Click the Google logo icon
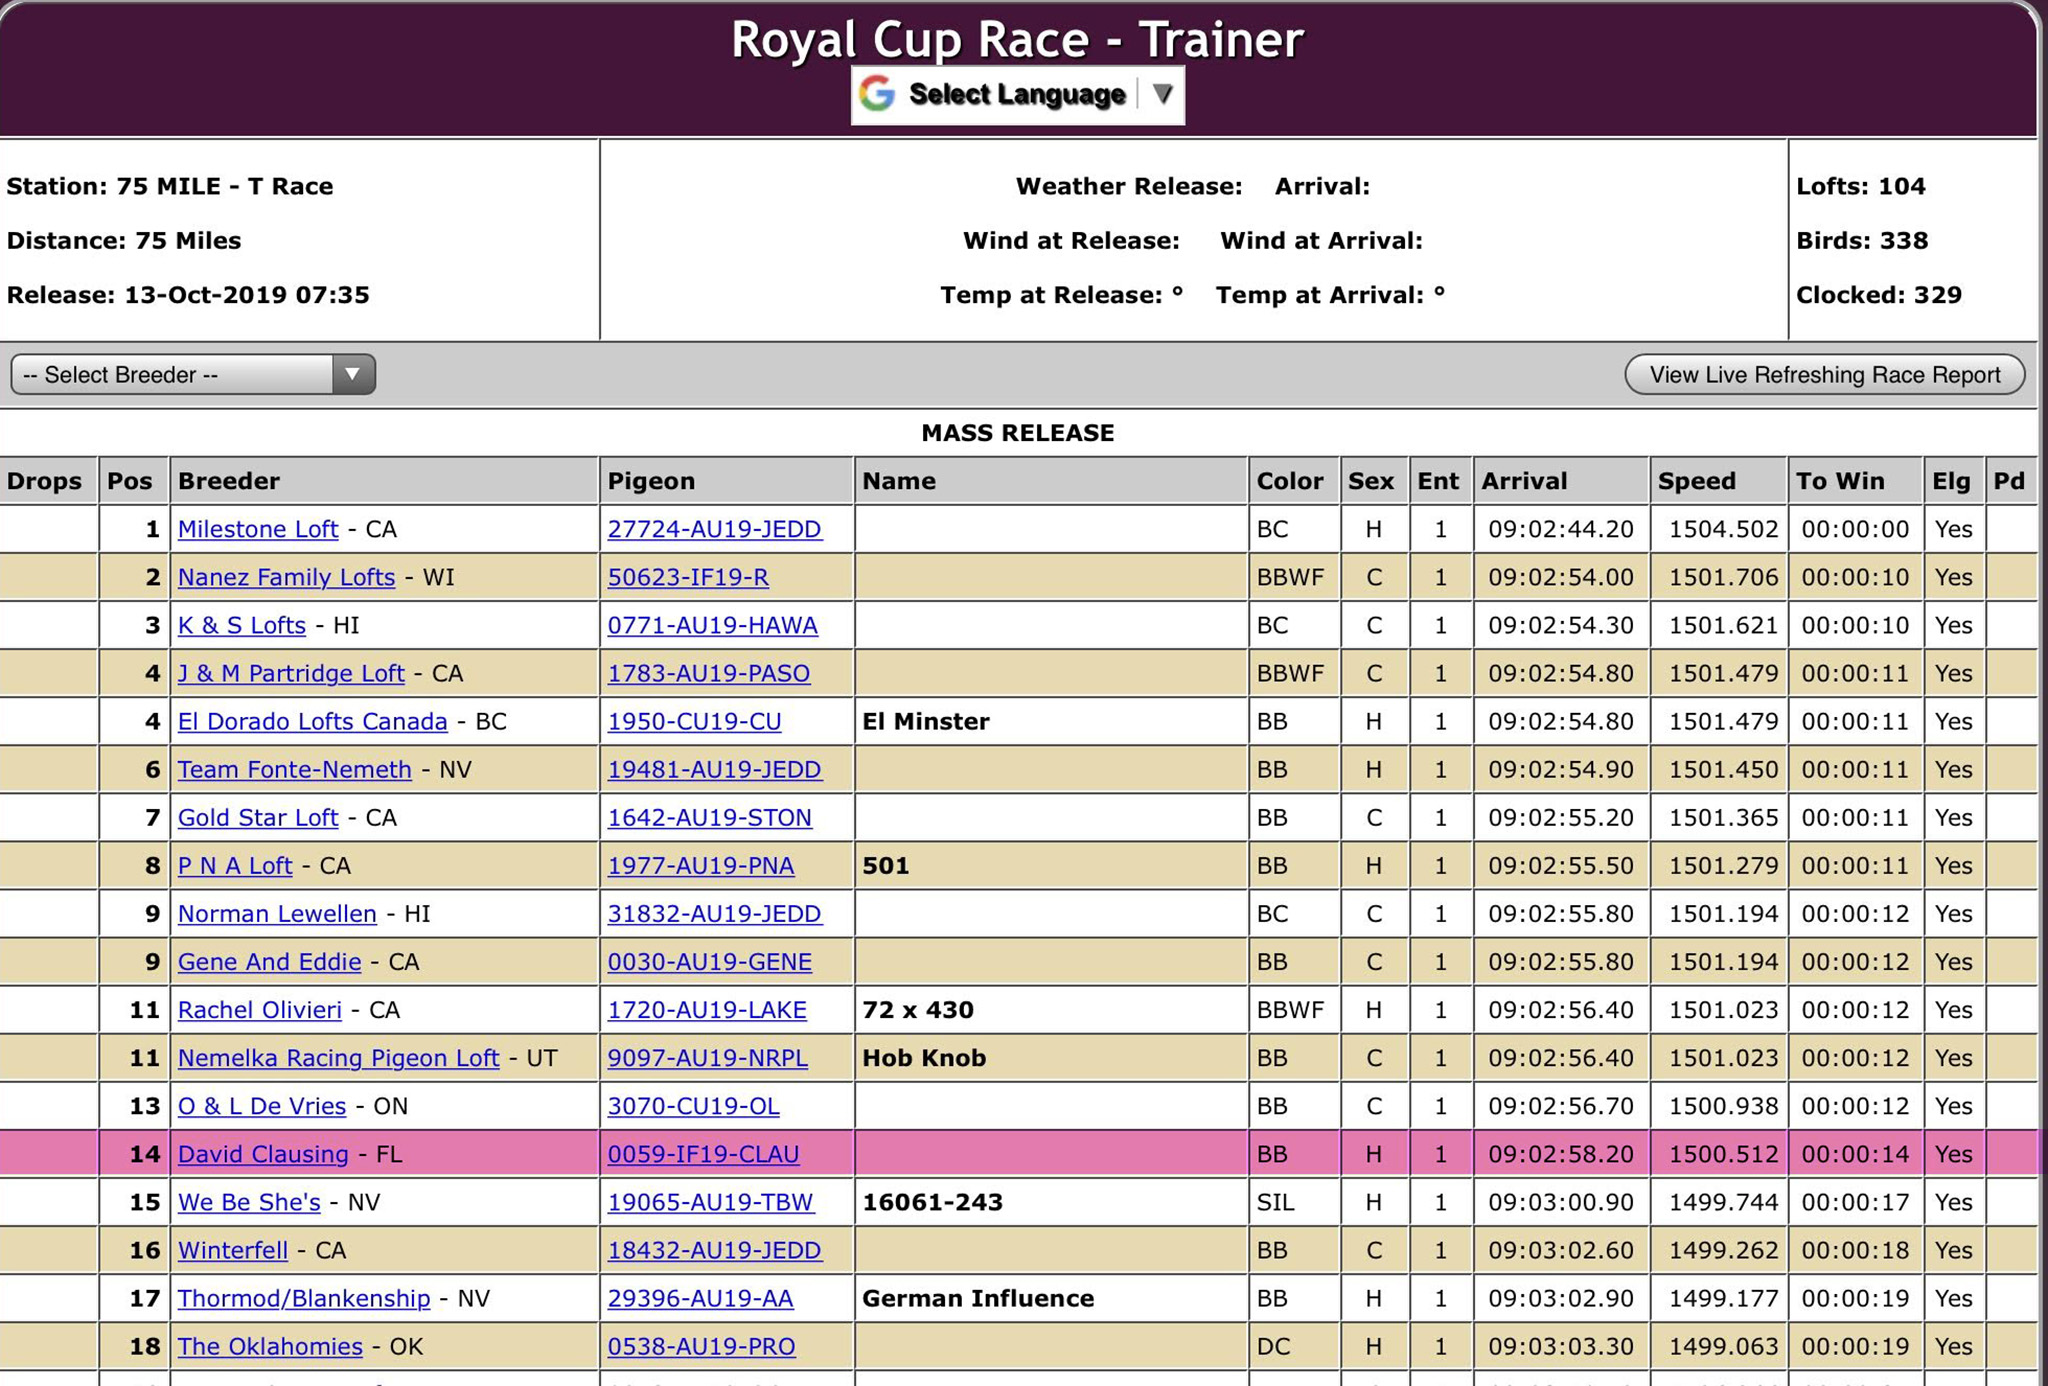The image size is (2048, 1386). point(877,94)
